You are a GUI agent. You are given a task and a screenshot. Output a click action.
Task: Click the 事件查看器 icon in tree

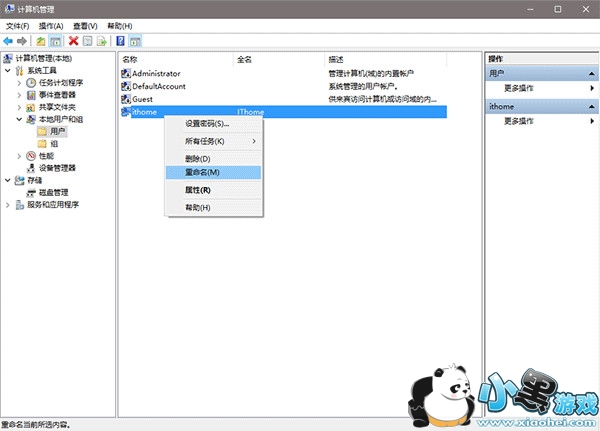pyautogui.click(x=31, y=95)
